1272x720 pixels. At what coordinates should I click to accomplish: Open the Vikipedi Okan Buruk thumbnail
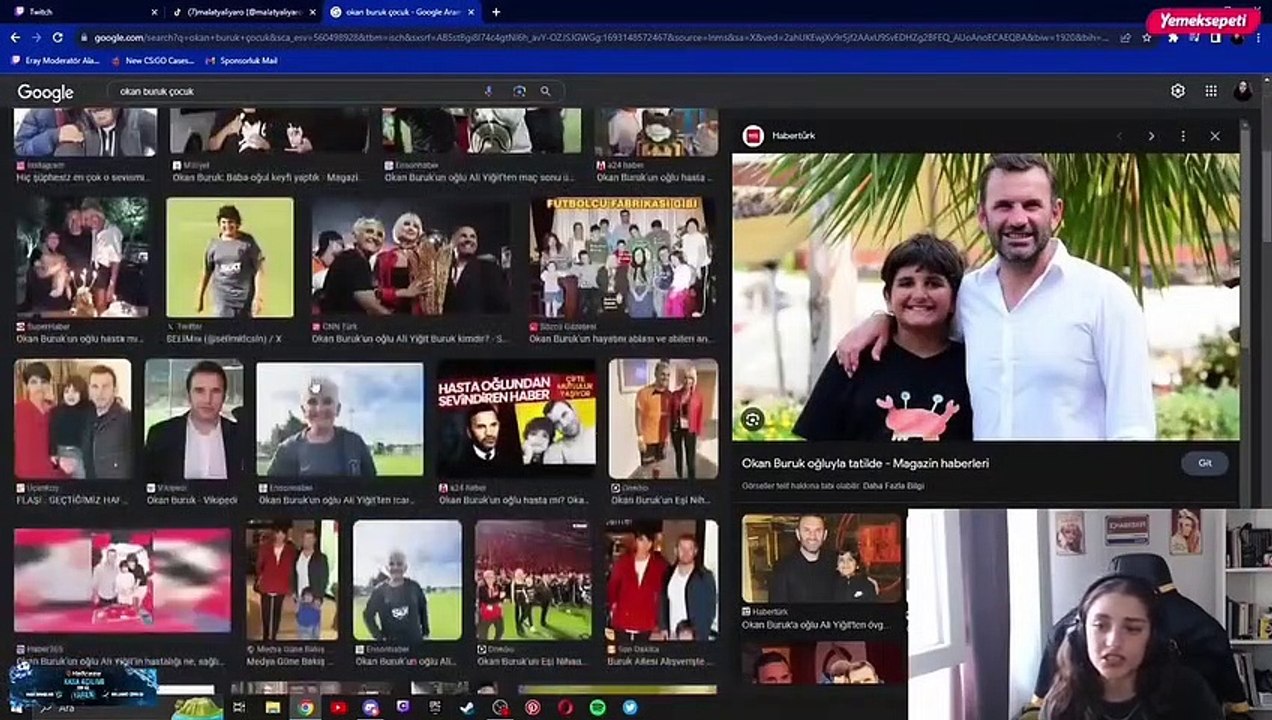194,418
